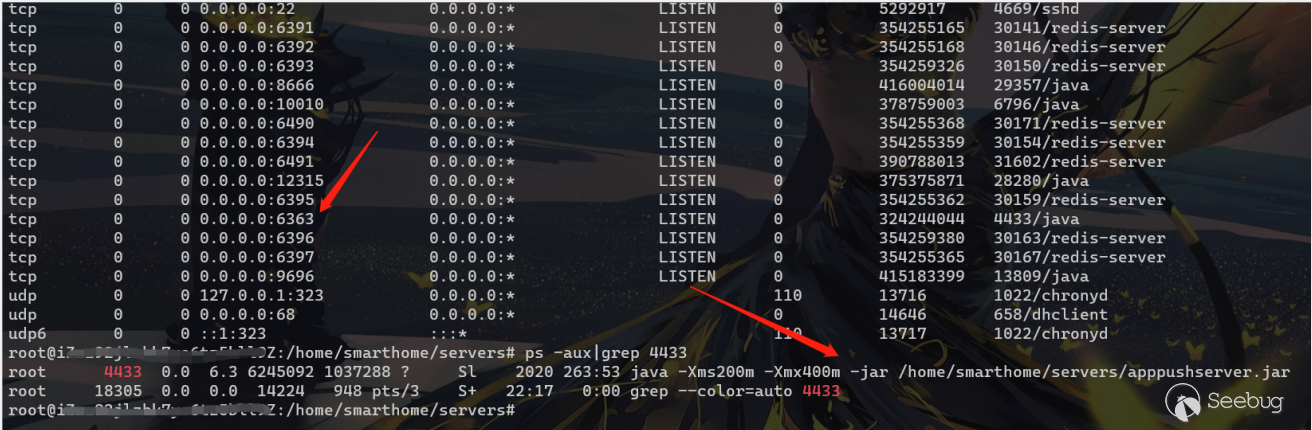Click the empty prompt on the last line
This screenshot has width=1312, height=430.
point(261,411)
